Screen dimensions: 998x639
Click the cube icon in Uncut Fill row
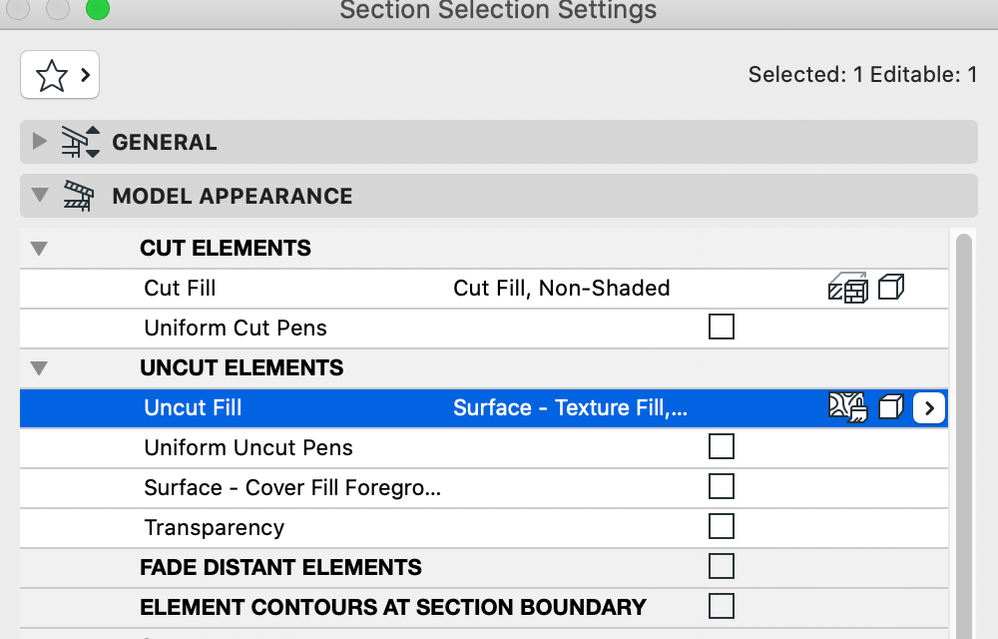tap(891, 407)
